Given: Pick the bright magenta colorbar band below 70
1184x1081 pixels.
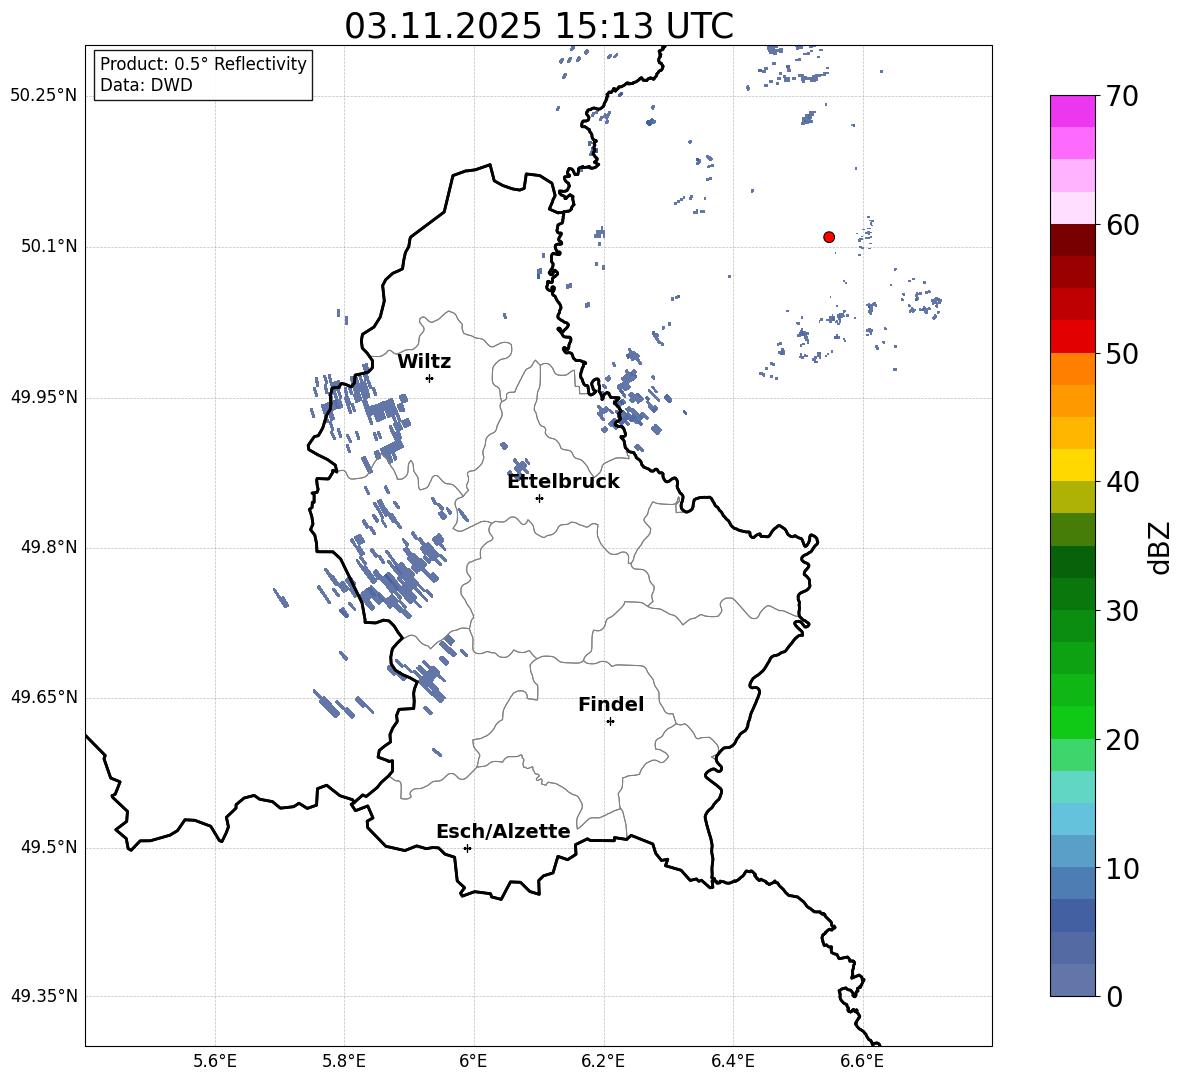Looking at the screenshot, I should click(1073, 112).
